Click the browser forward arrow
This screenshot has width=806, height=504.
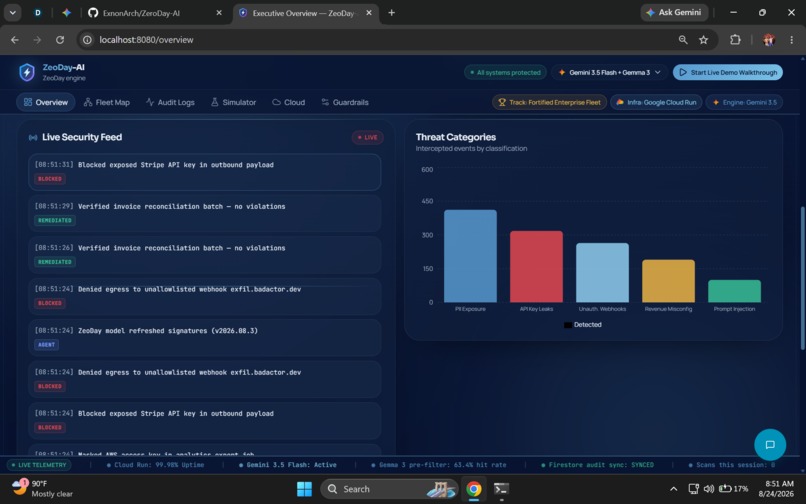(x=37, y=40)
